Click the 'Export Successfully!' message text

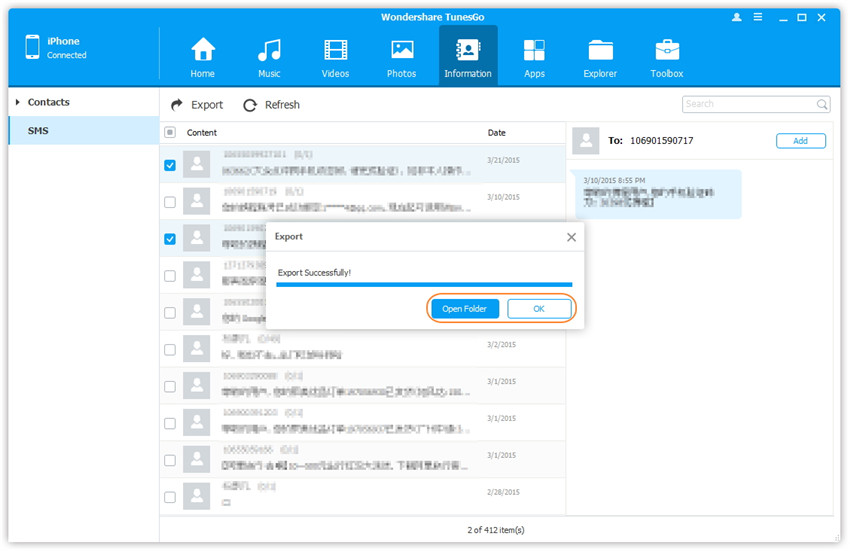[314, 272]
